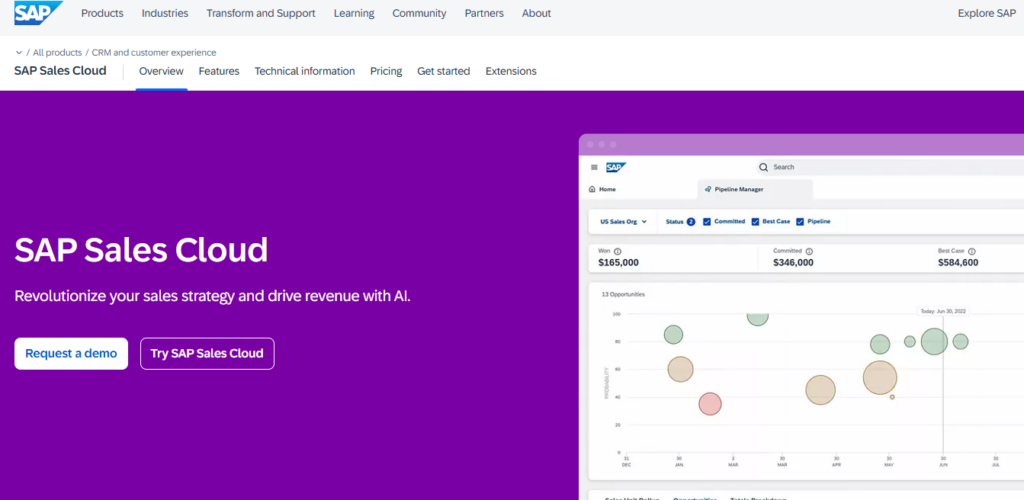
Task: Open Transform and Support menu
Action: [x=261, y=13]
